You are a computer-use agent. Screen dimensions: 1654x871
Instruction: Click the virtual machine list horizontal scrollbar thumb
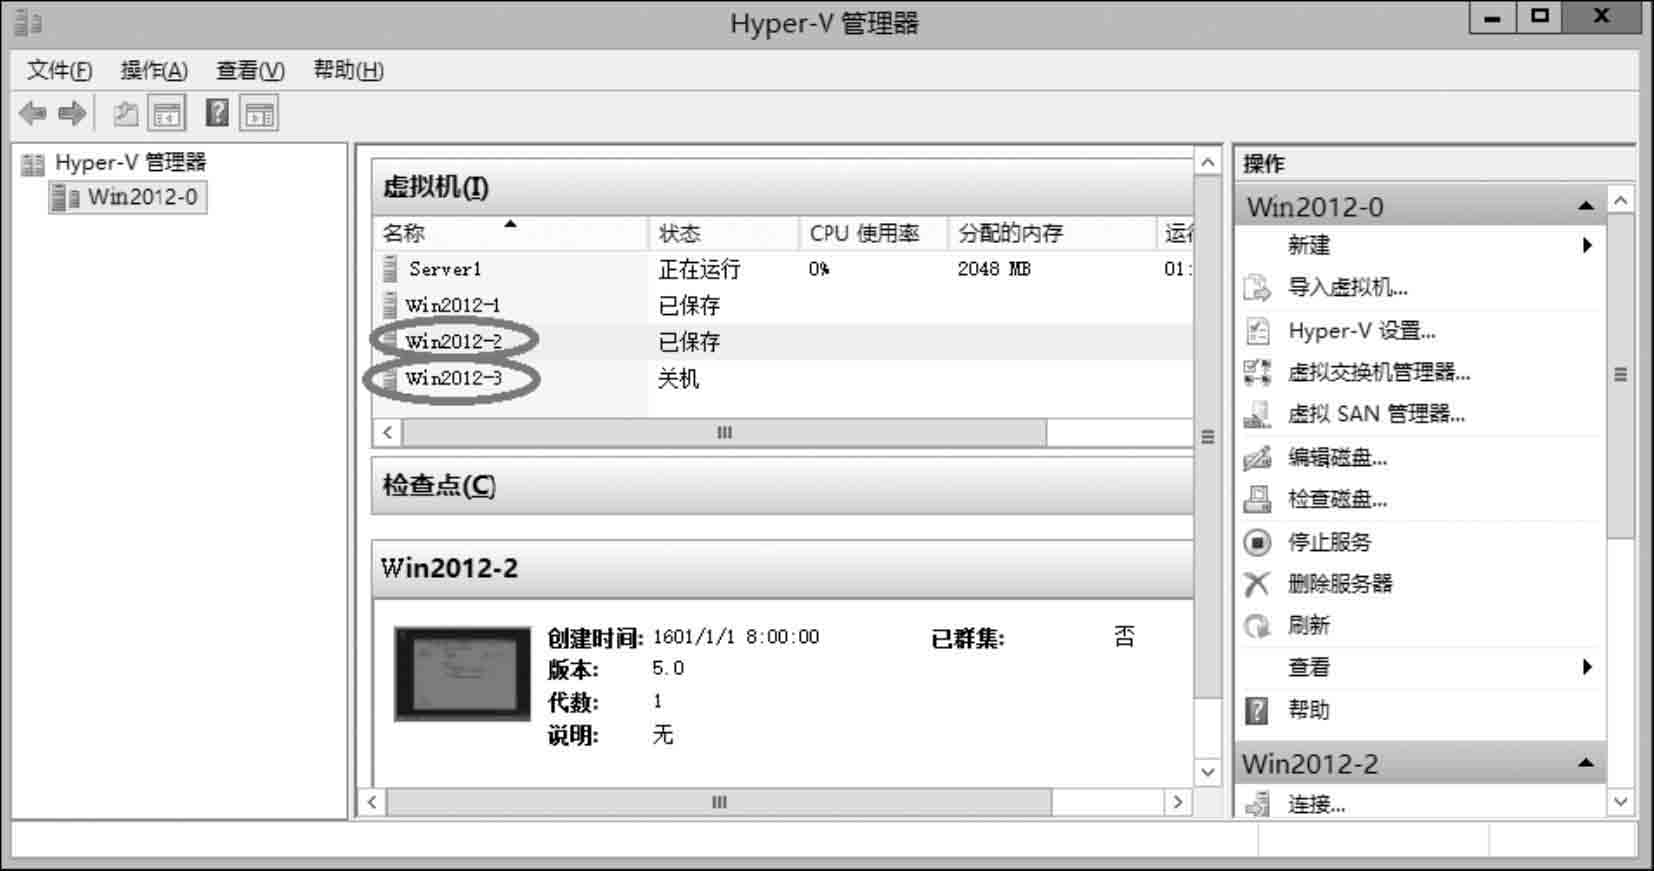click(724, 432)
